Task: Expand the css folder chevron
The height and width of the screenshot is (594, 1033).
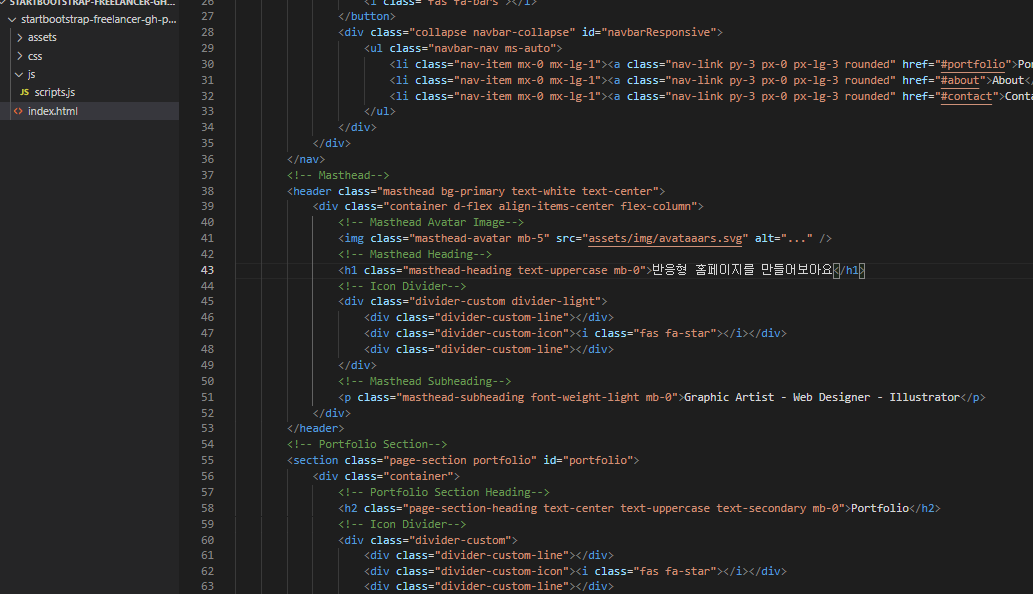Action: (x=20, y=56)
